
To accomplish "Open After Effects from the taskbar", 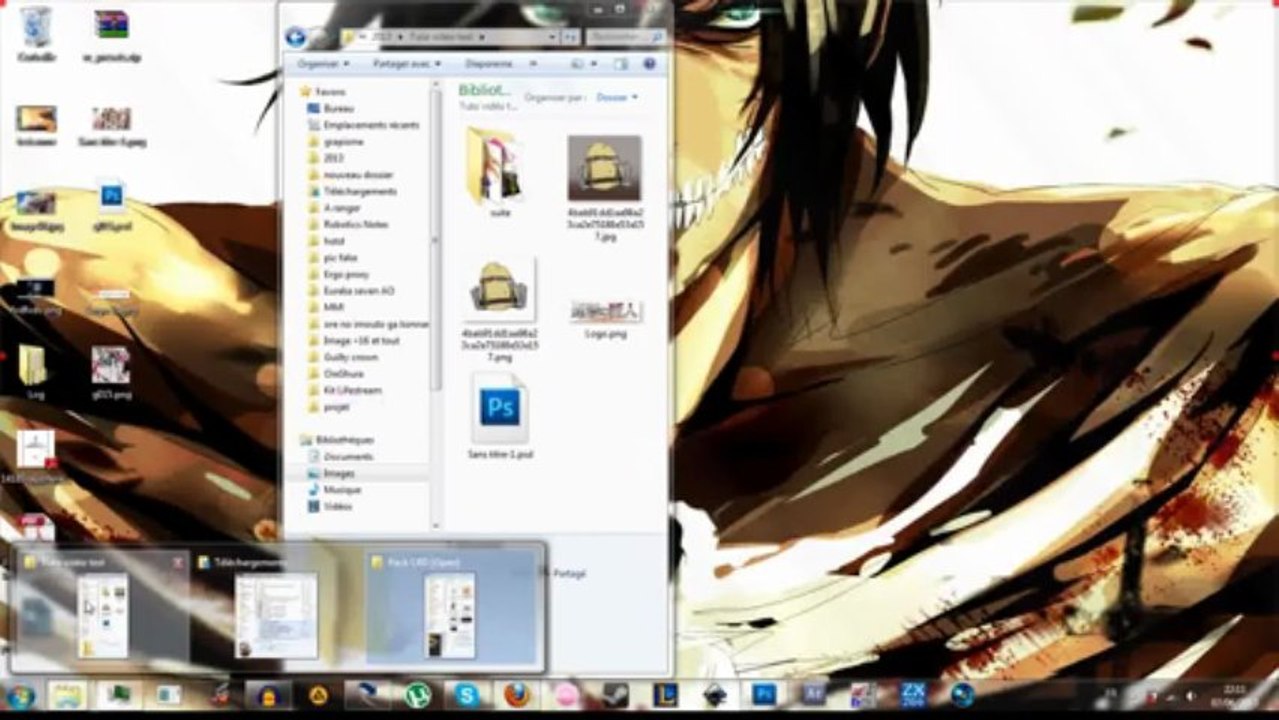I will [814, 696].
